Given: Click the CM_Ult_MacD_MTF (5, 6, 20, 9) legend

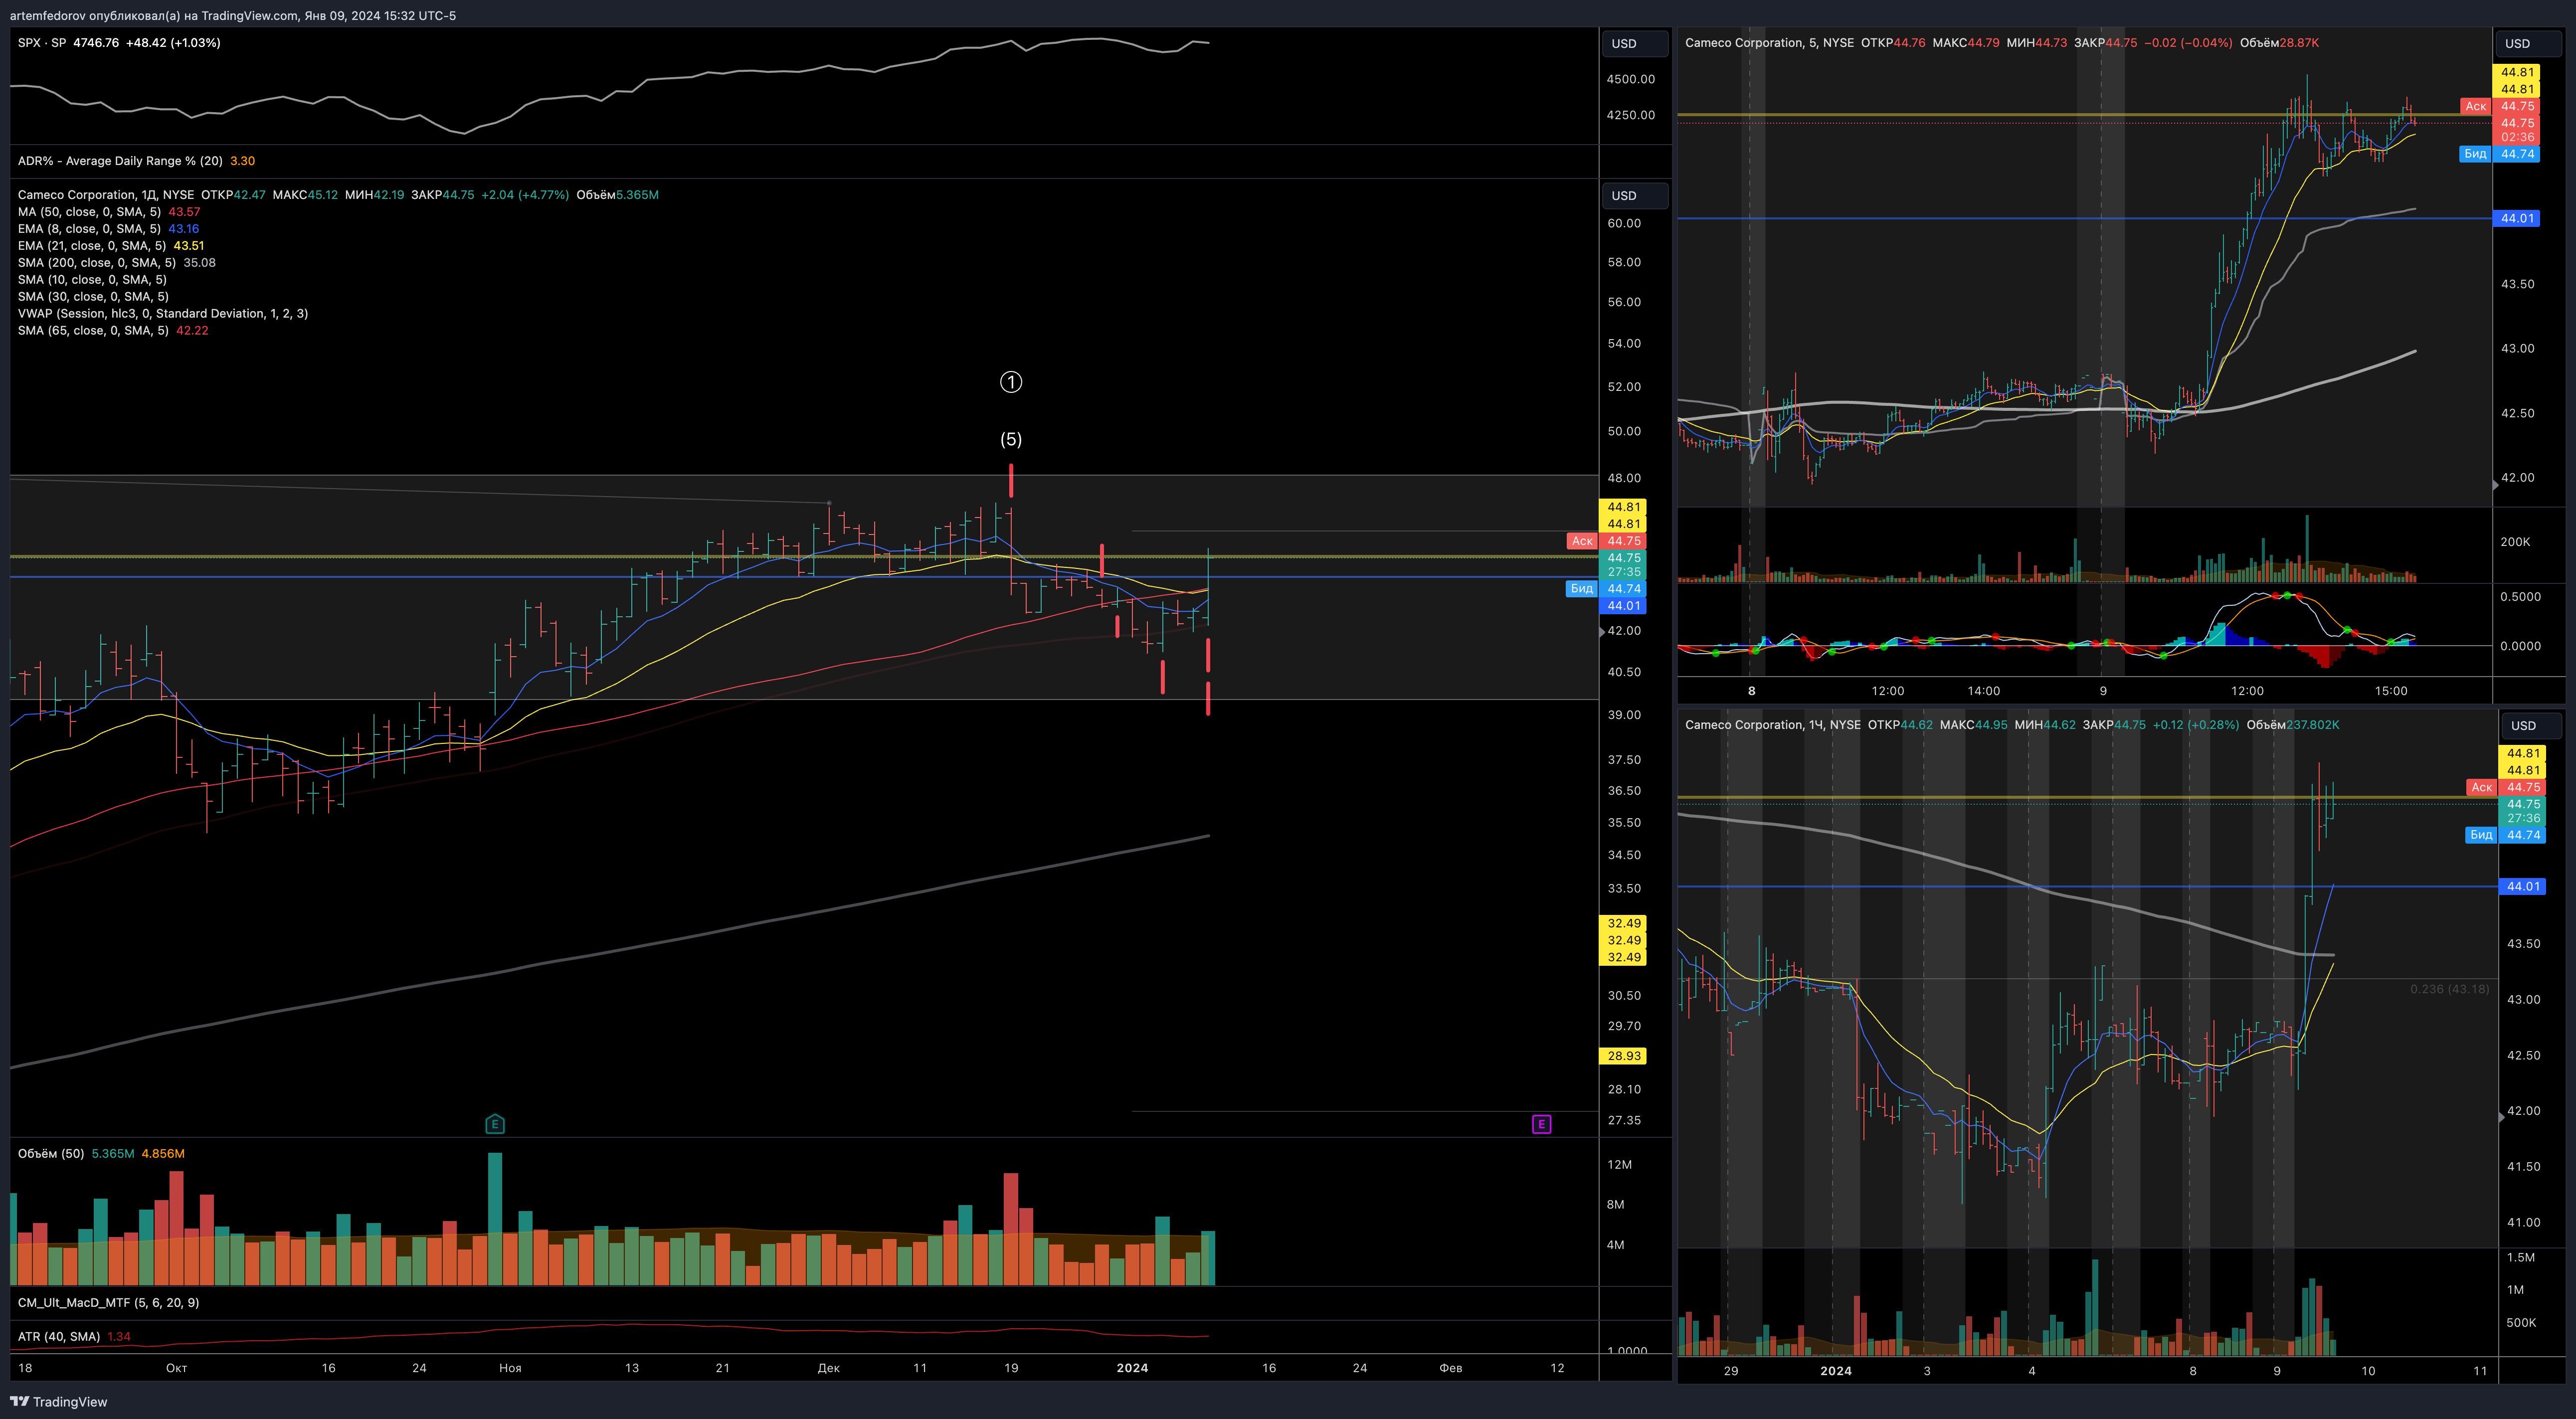Looking at the screenshot, I should [108, 1302].
